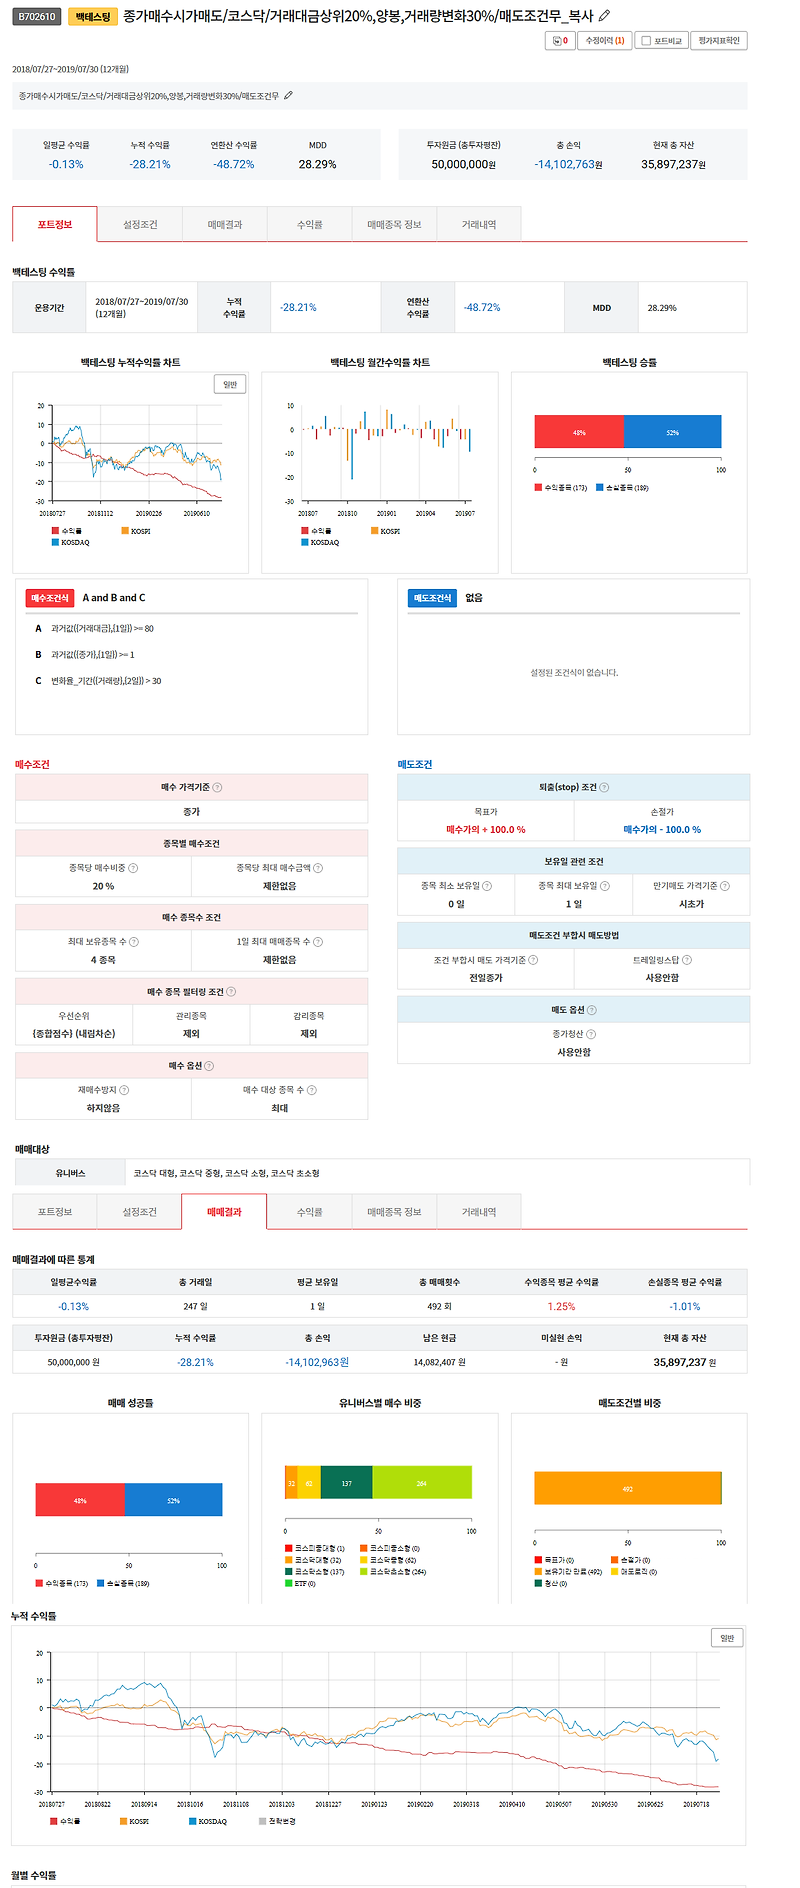This screenshot has height=1888, width=800.
Task: Click 총 손익 value -14,102,763원 in summary
Action: (x=568, y=164)
